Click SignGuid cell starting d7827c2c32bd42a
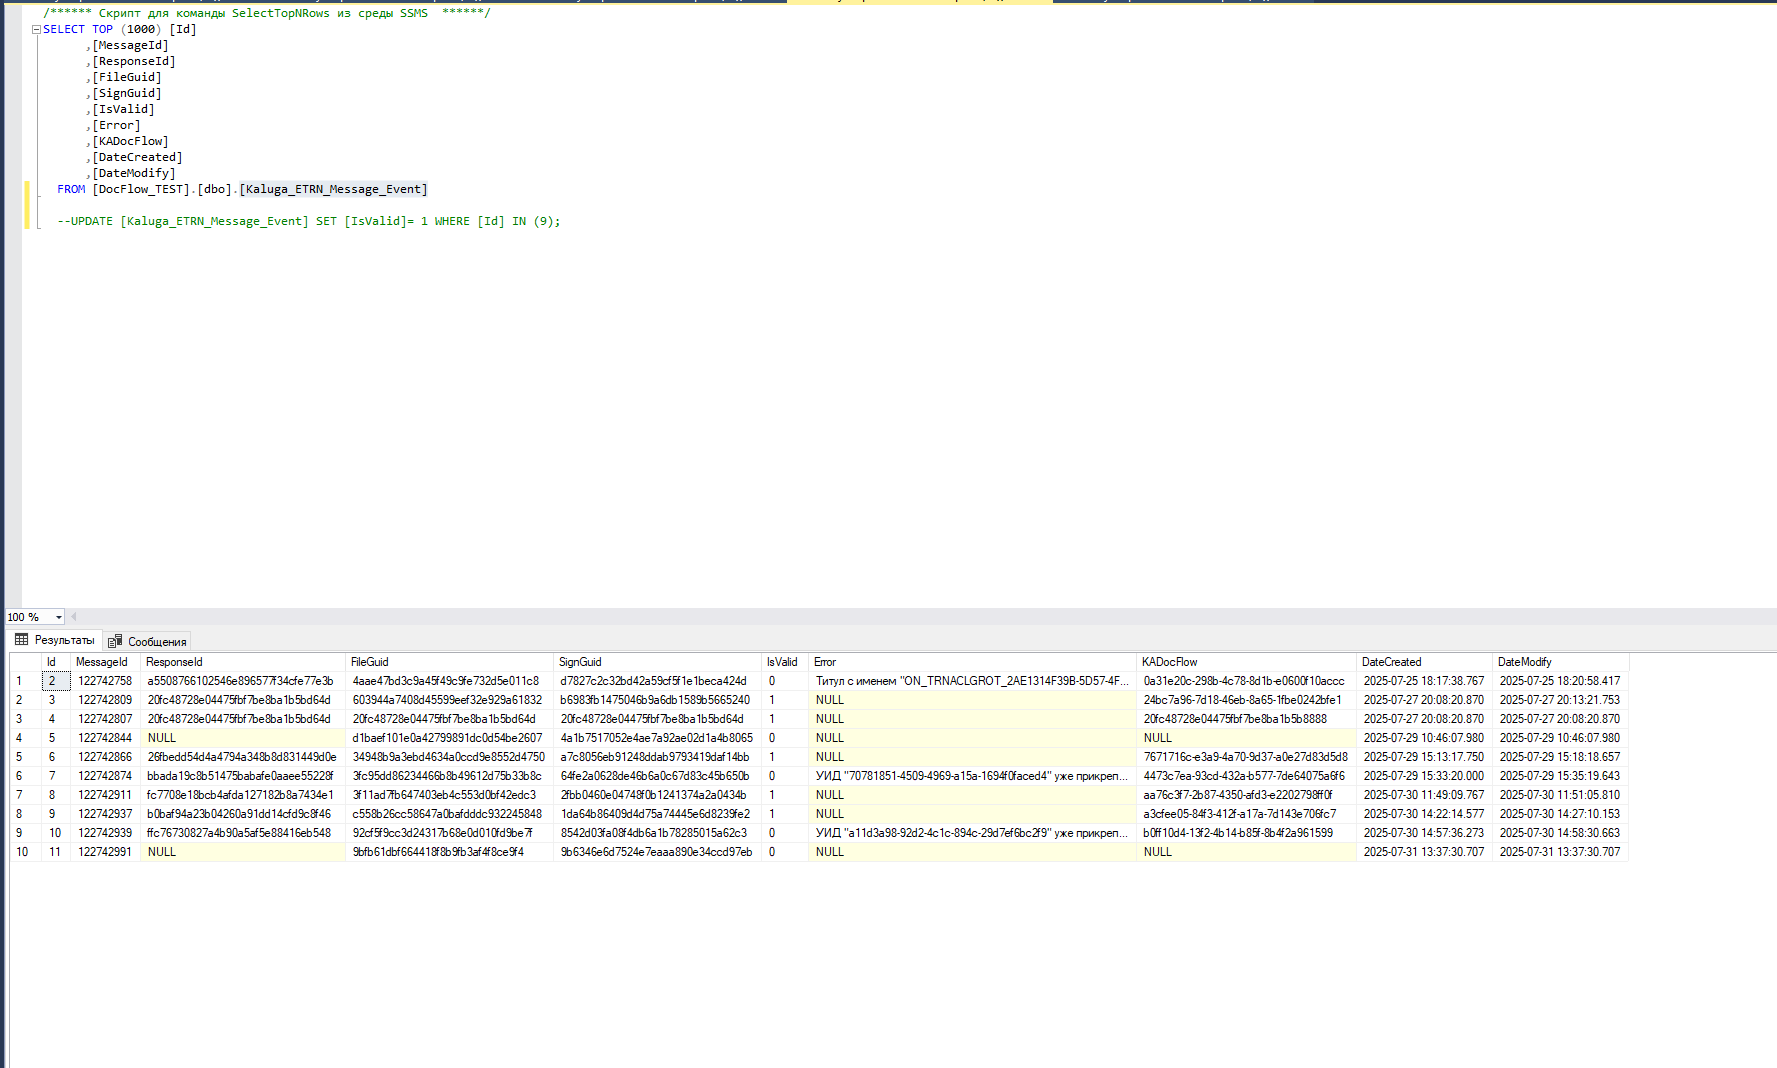 tap(657, 681)
